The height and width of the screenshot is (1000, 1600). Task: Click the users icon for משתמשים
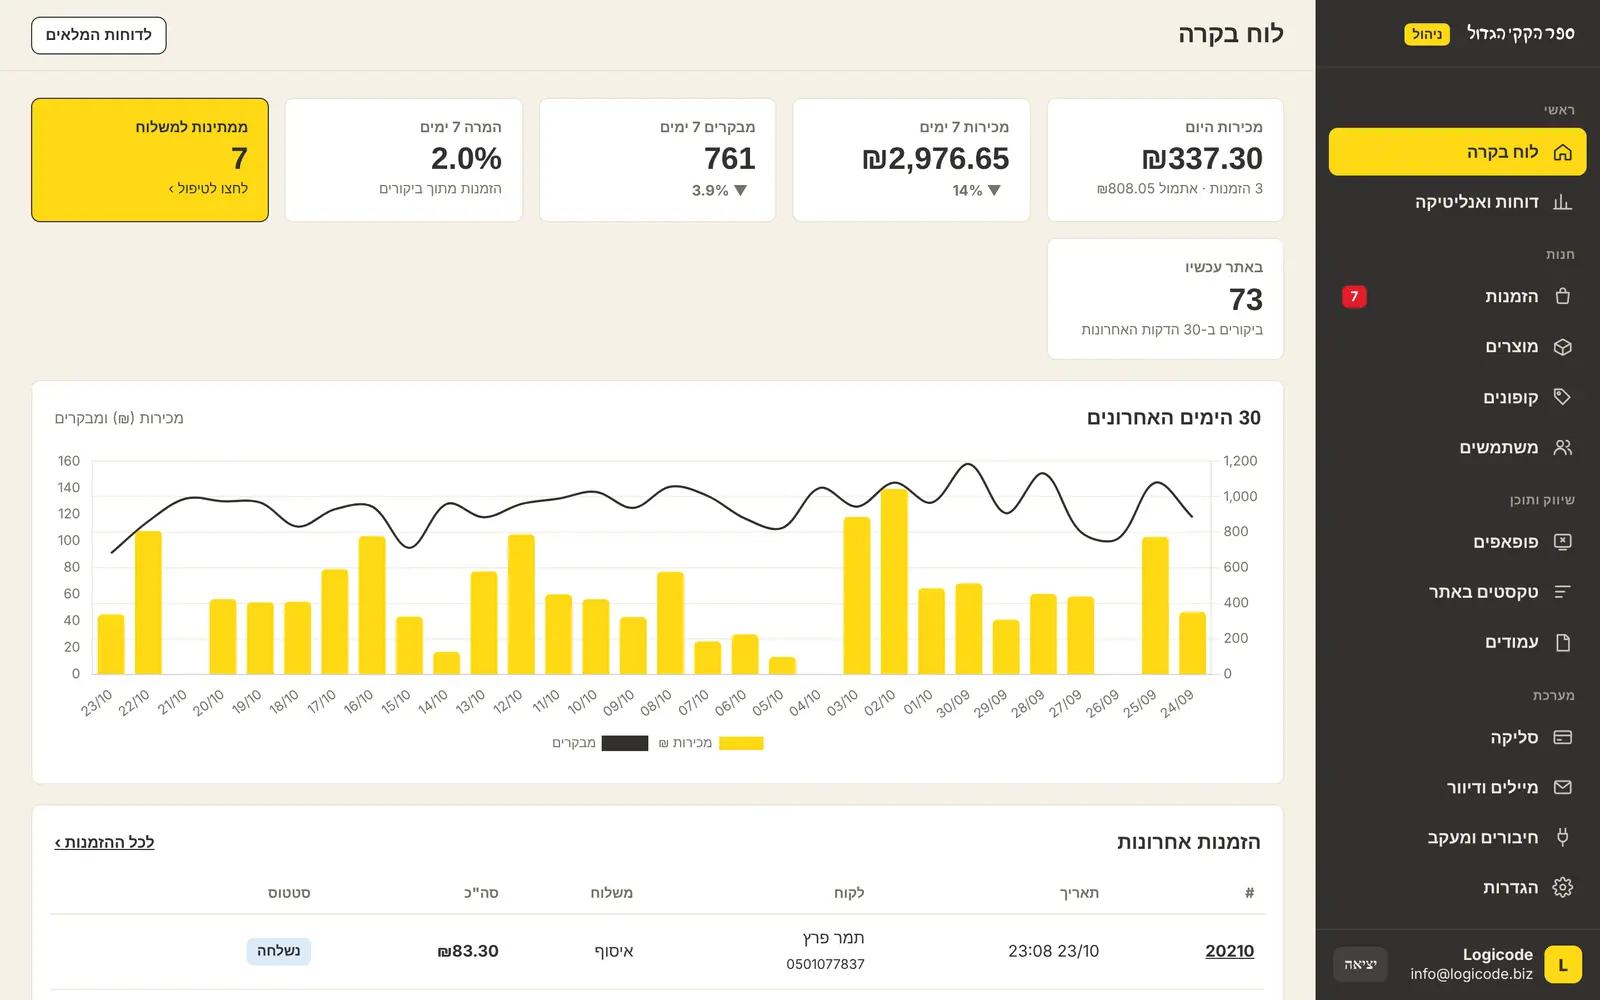(x=1563, y=447)
